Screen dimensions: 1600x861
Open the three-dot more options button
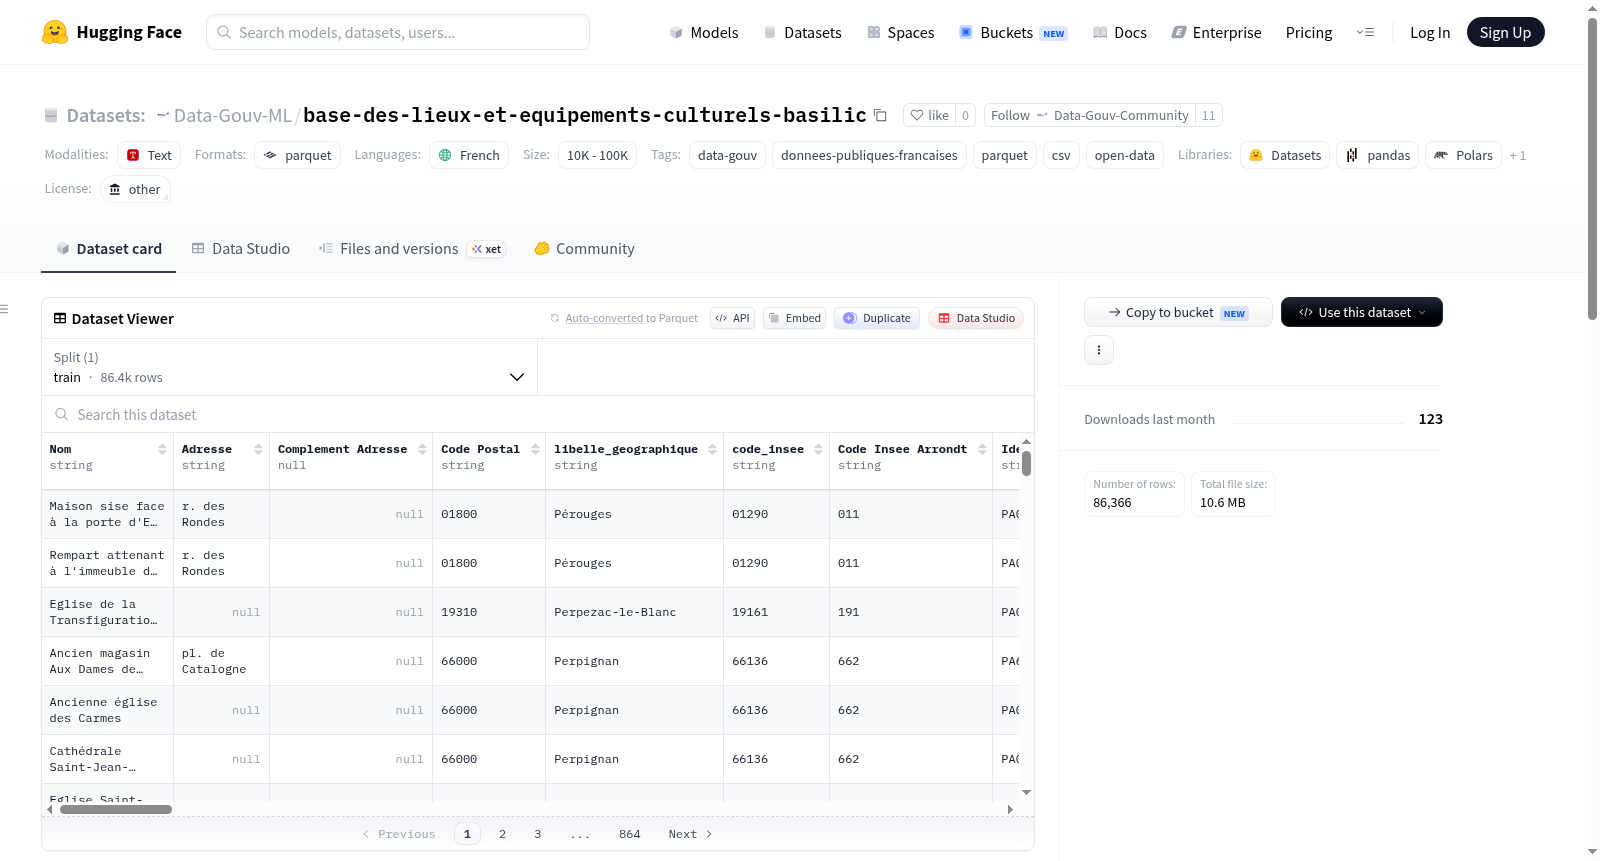pyautogui.click(x=1099, y=350)
